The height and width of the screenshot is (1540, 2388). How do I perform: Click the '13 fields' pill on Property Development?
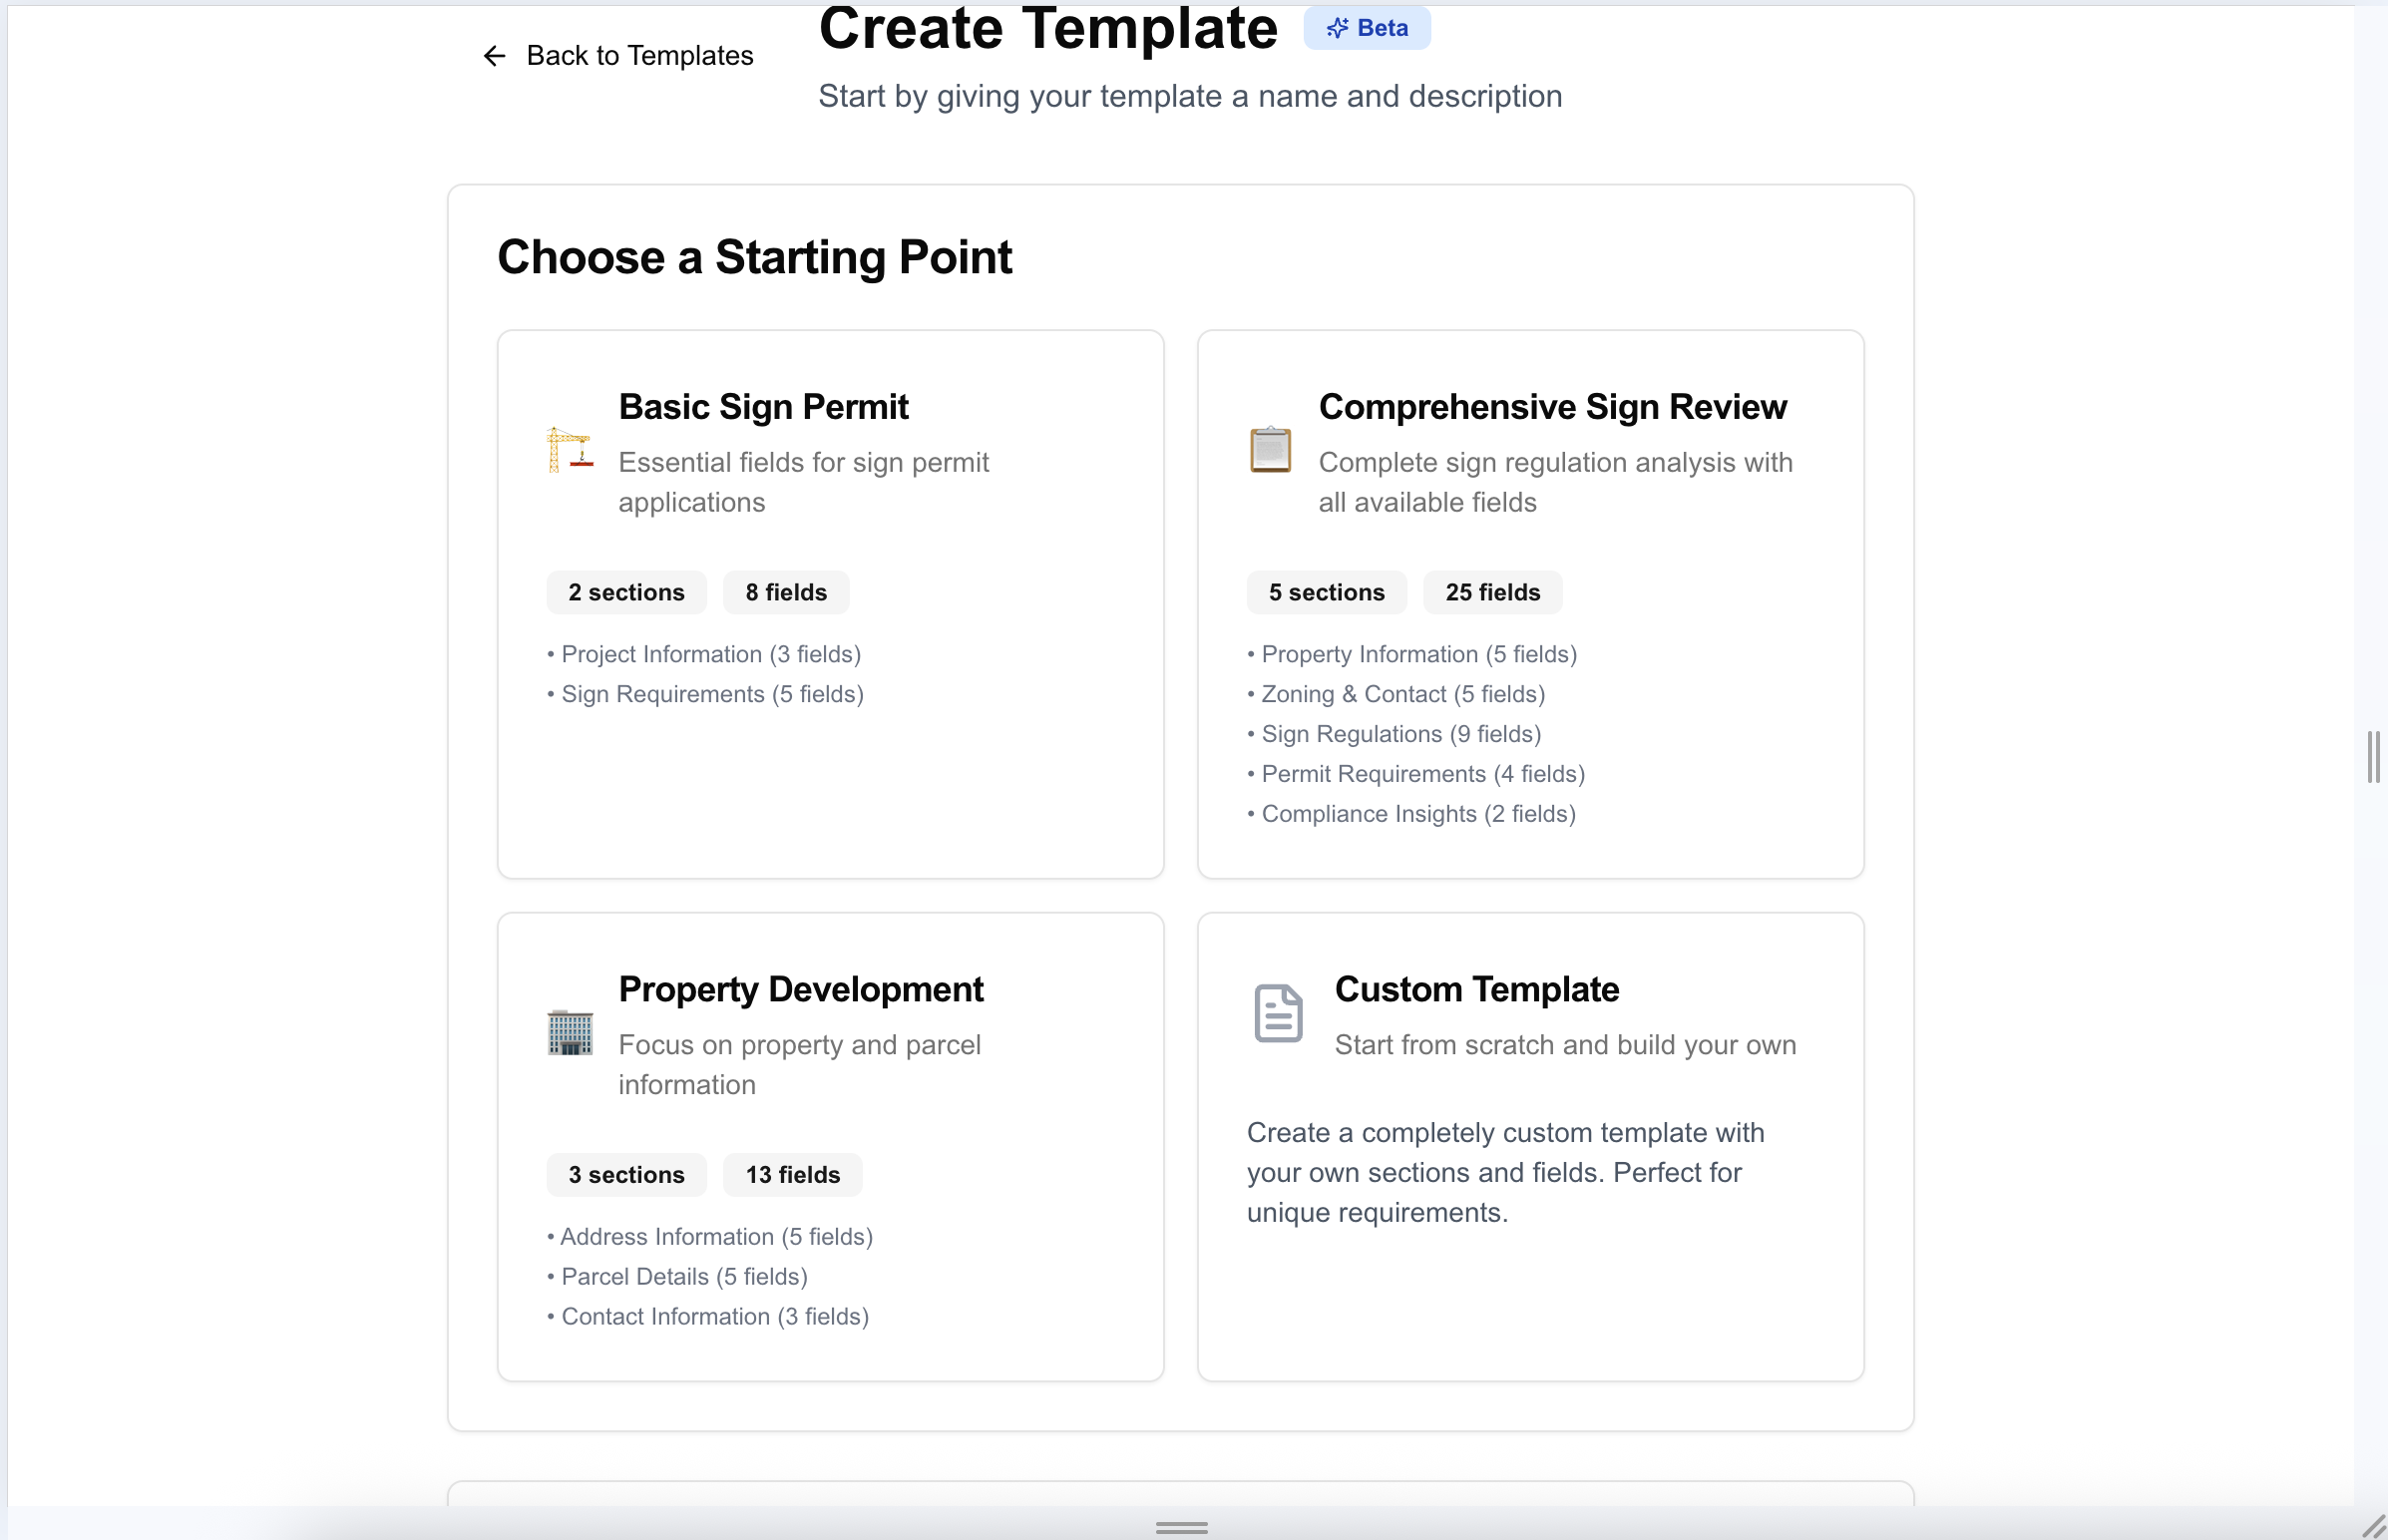pos(791,1174)
